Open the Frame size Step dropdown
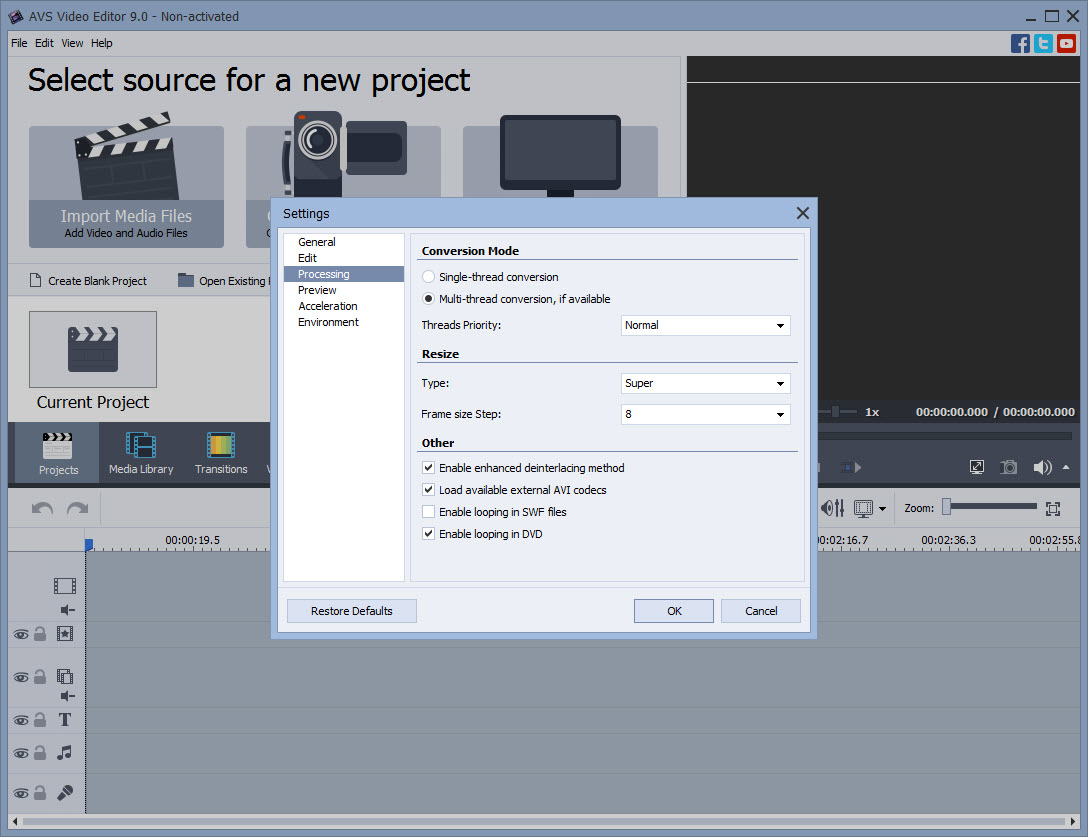 click(705, 414)
